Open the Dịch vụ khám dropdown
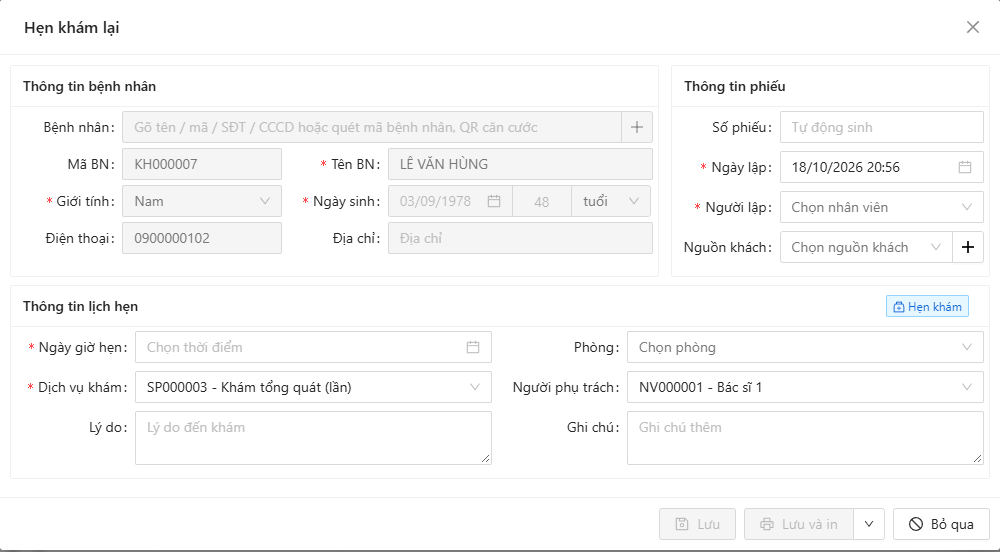The image size is (1000, 552). pos(313,388)
